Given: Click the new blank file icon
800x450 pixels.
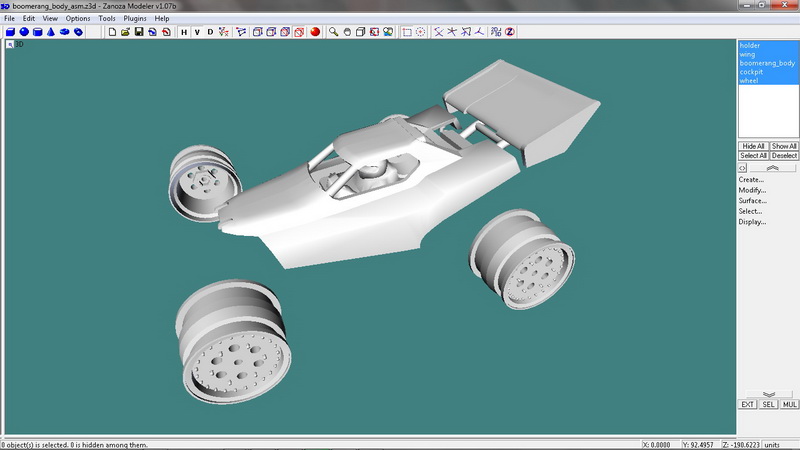Looking at the screenshot, I should pyautogui.click(x=112, y=32).
